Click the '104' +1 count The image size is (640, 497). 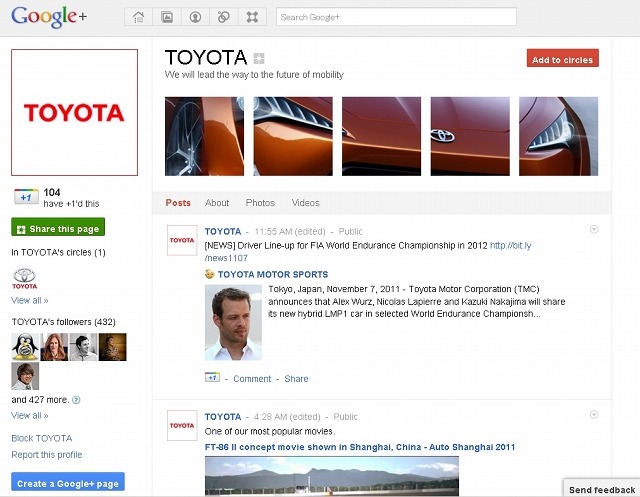click(x=52, y=192)
